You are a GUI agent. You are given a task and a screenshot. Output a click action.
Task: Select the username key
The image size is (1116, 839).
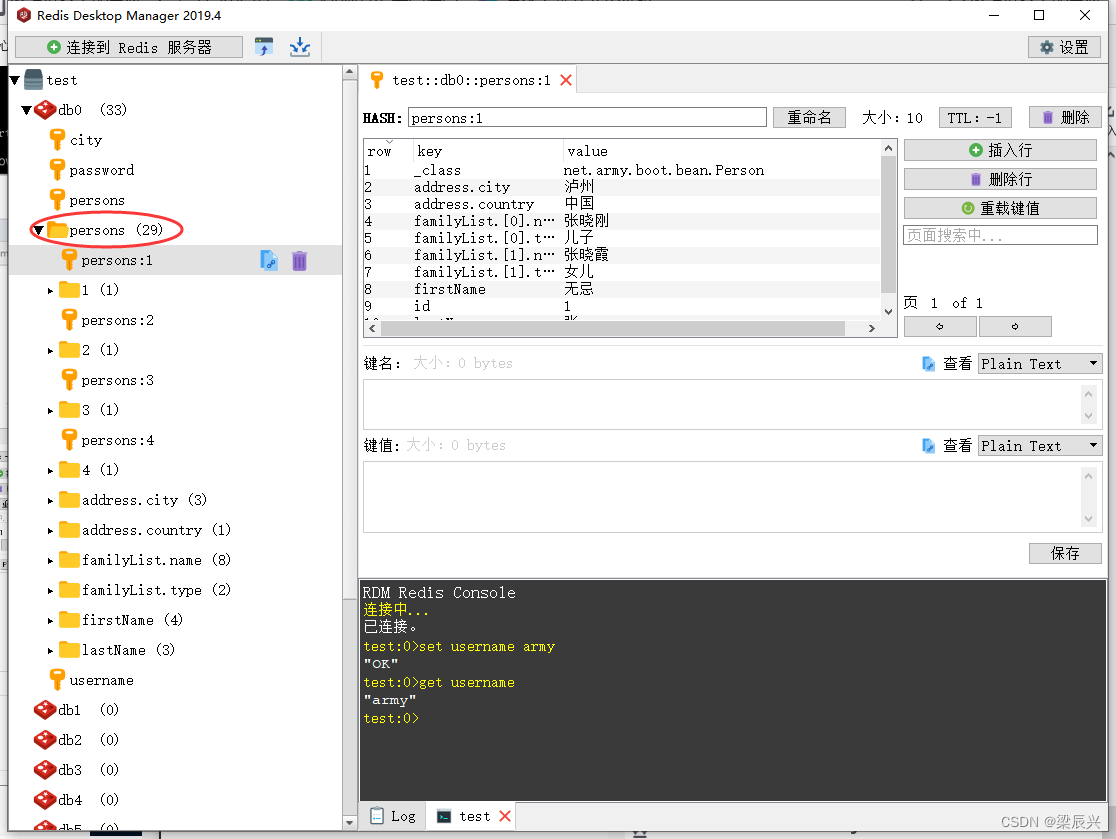coord(101,680)
